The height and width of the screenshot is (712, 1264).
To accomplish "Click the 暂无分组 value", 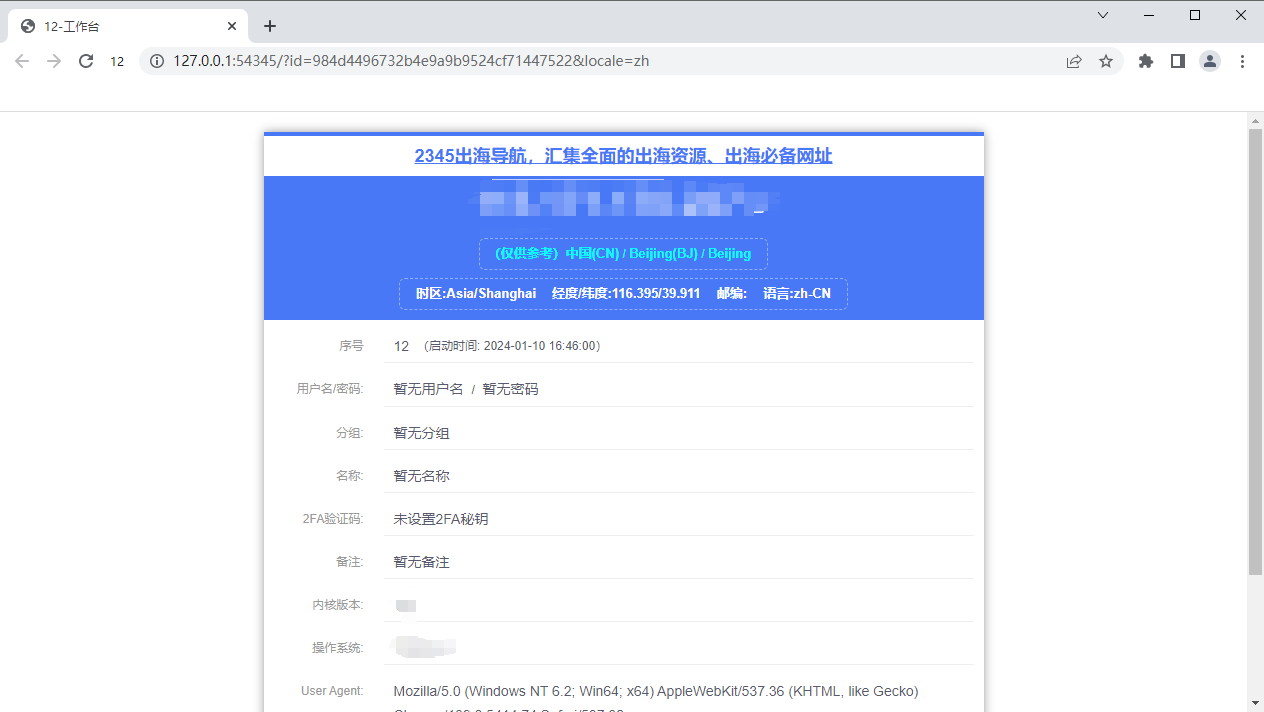I will [421, 433].
